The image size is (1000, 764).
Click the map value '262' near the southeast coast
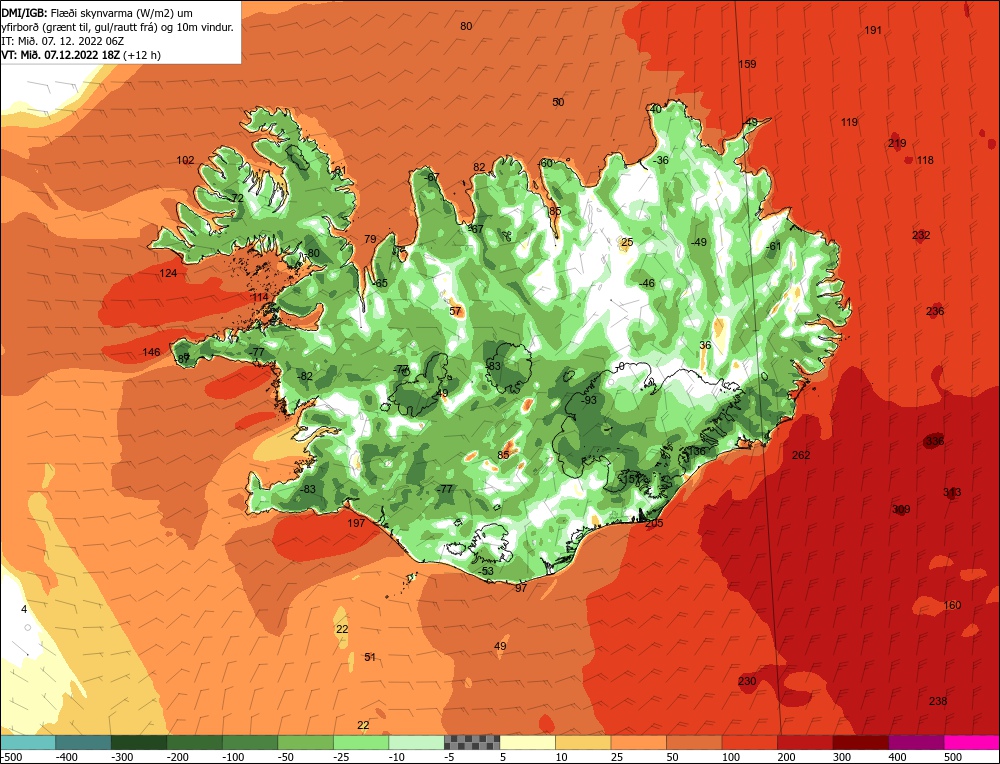click(x=801, y=455)
